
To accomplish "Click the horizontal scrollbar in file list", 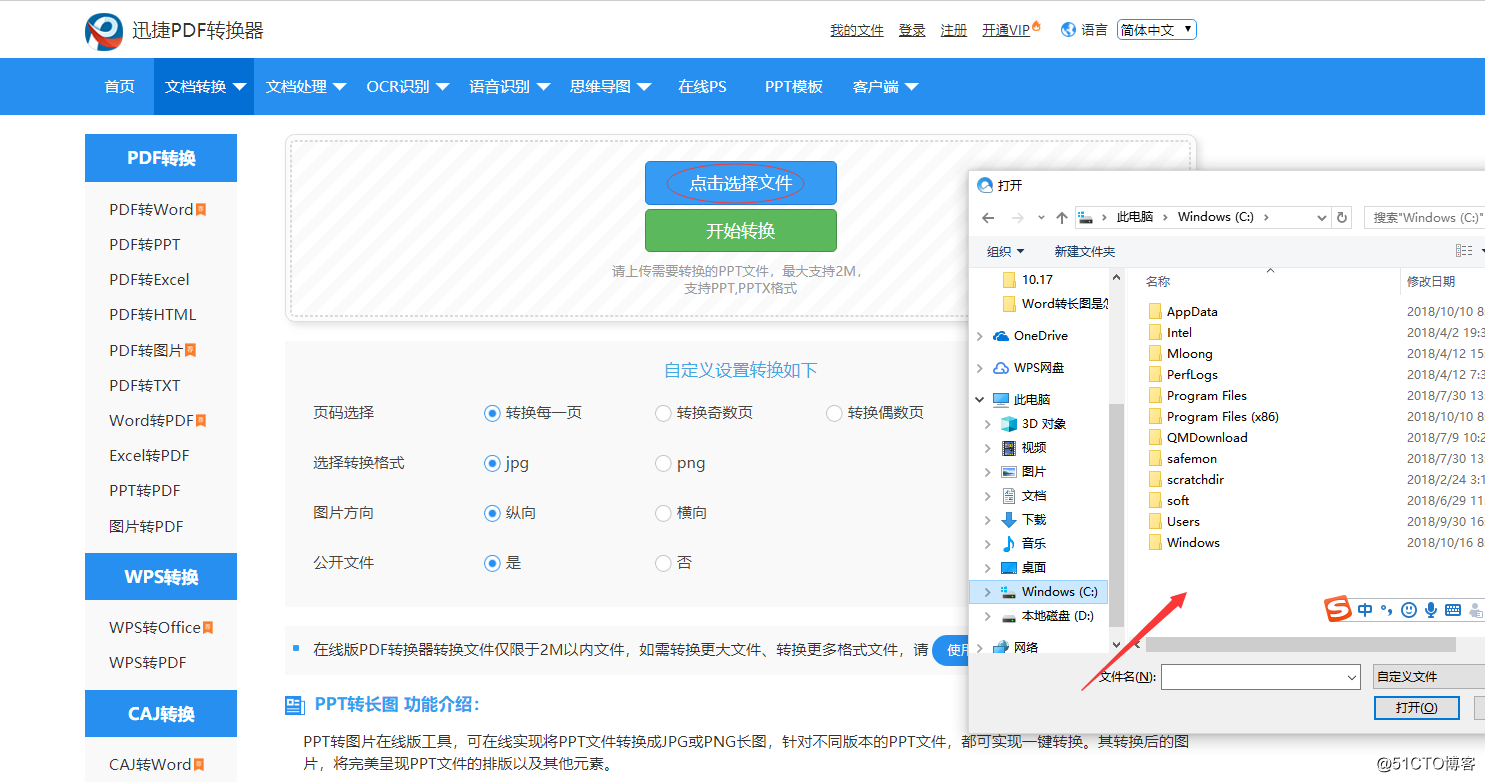I will pos(1300,645).
